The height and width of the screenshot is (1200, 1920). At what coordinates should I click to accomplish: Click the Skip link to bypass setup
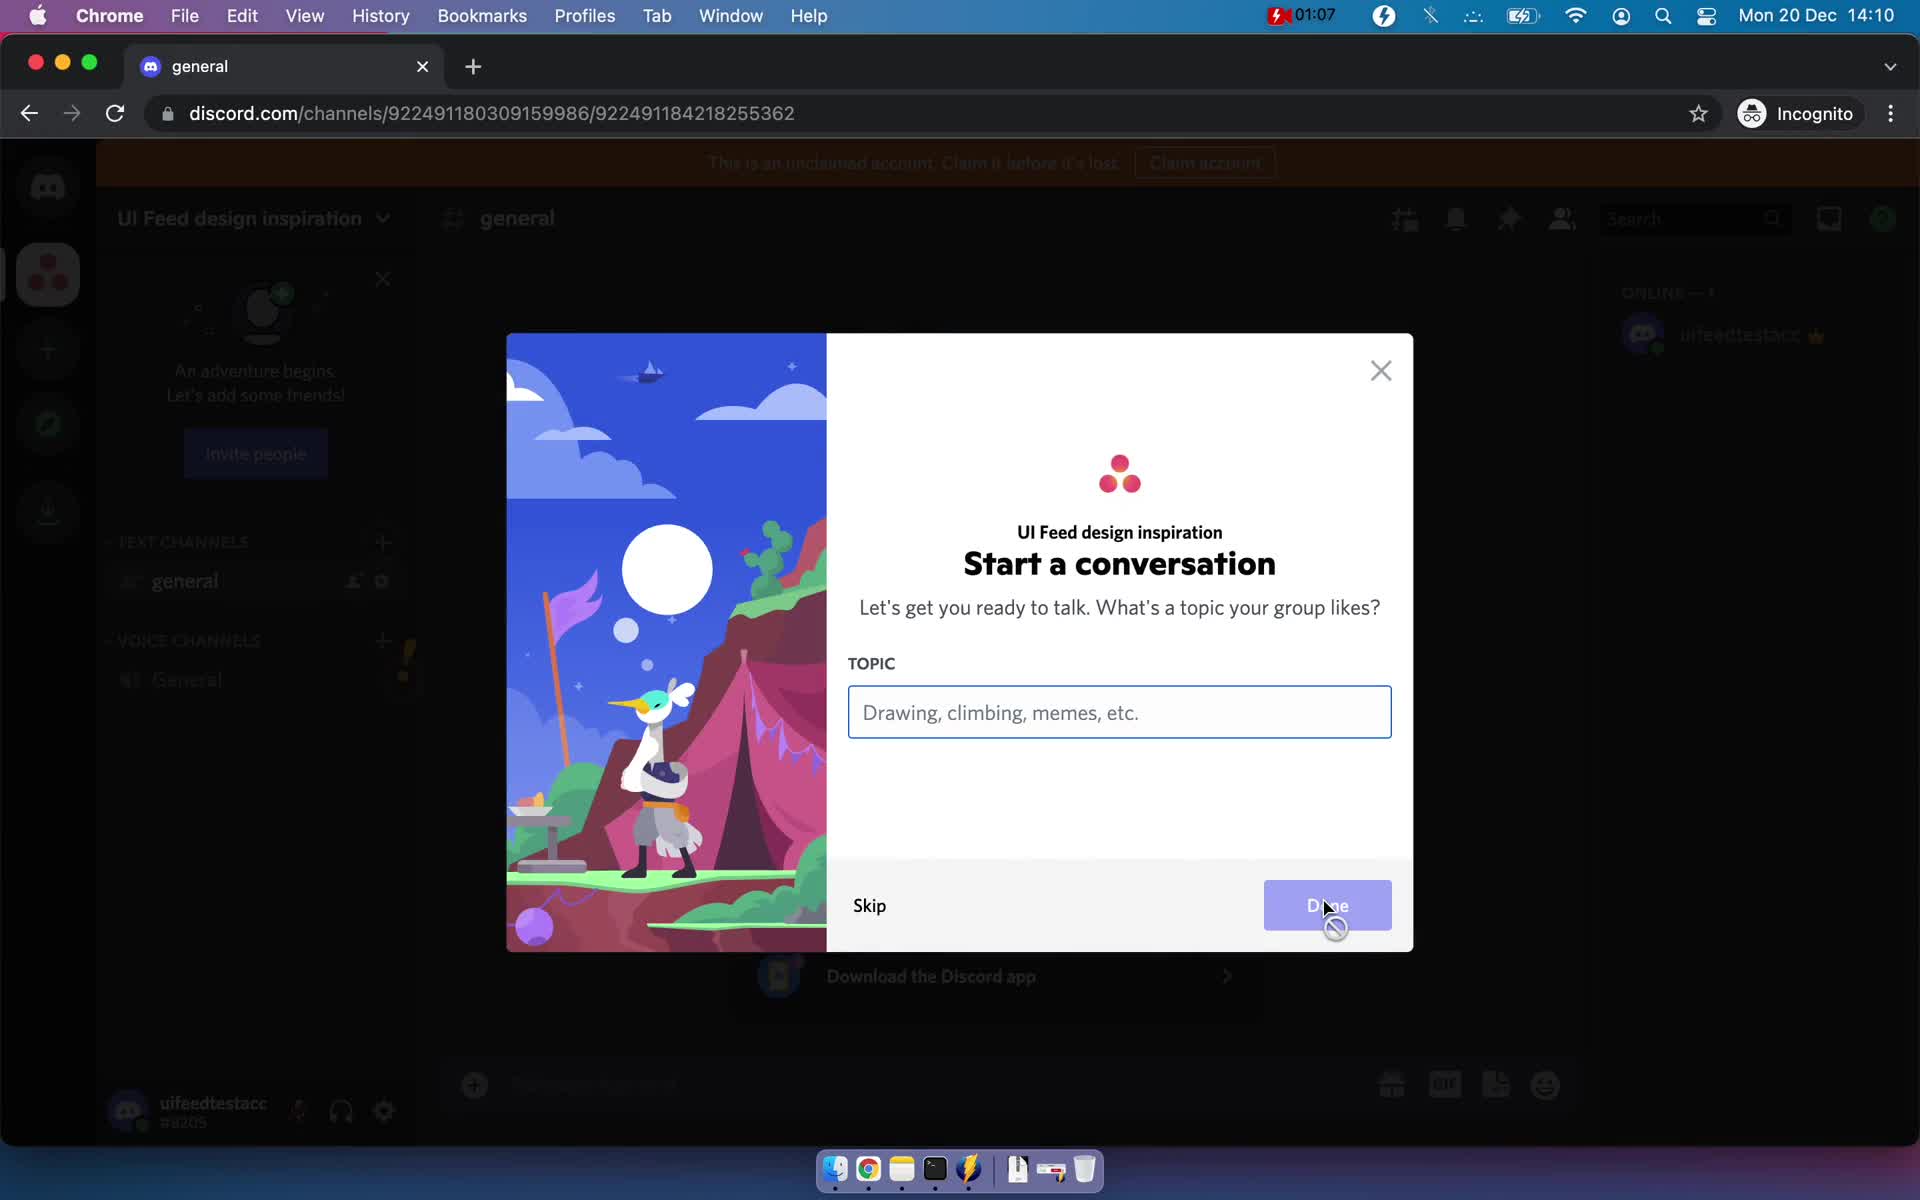[869, 906]
